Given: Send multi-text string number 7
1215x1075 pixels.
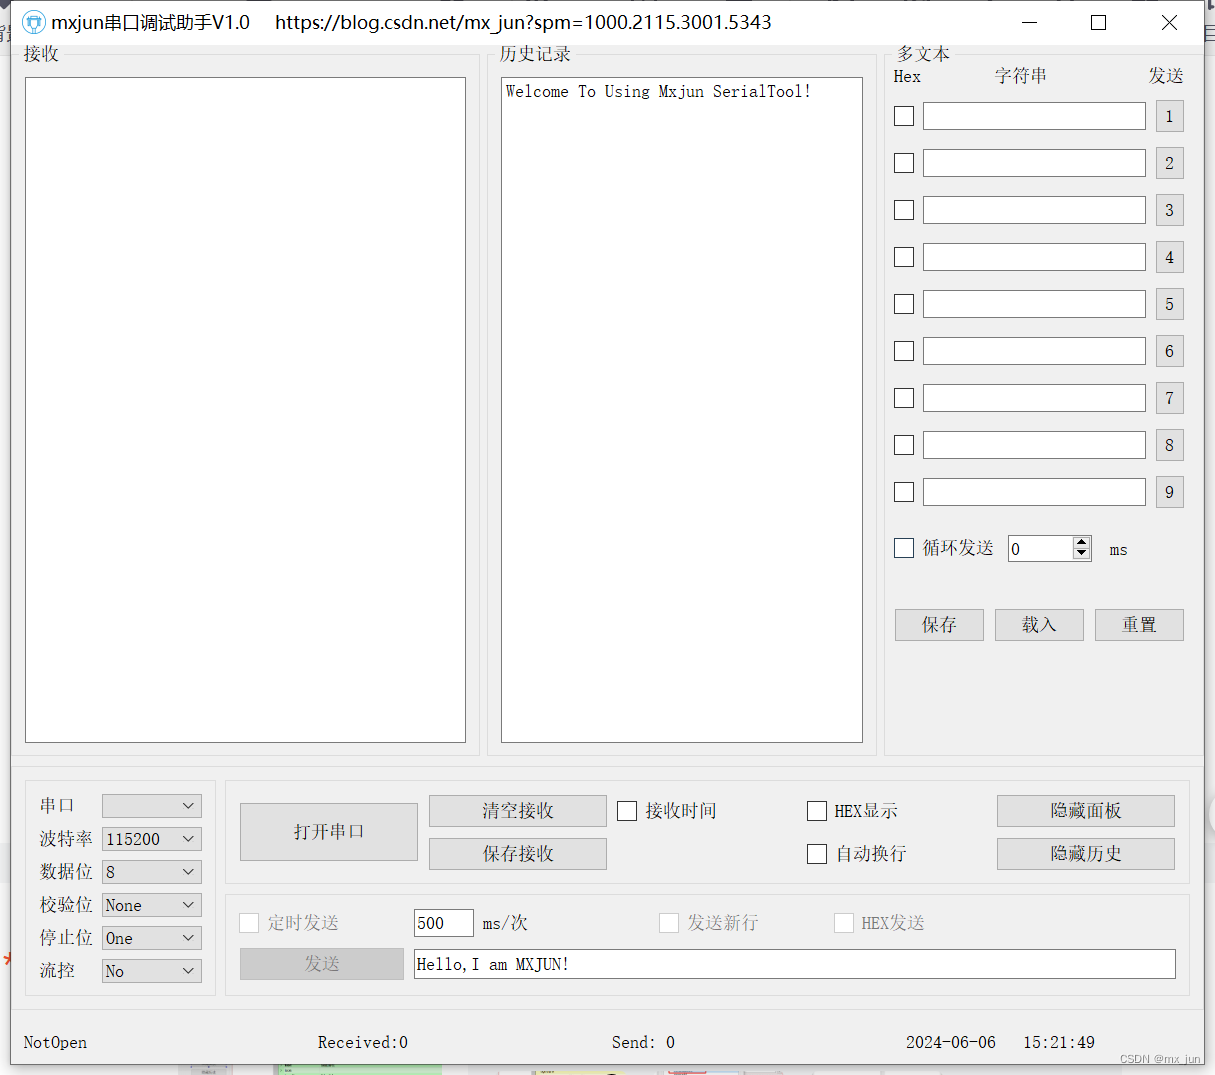Looking at the screenshot, I should tap(1170, 398).
